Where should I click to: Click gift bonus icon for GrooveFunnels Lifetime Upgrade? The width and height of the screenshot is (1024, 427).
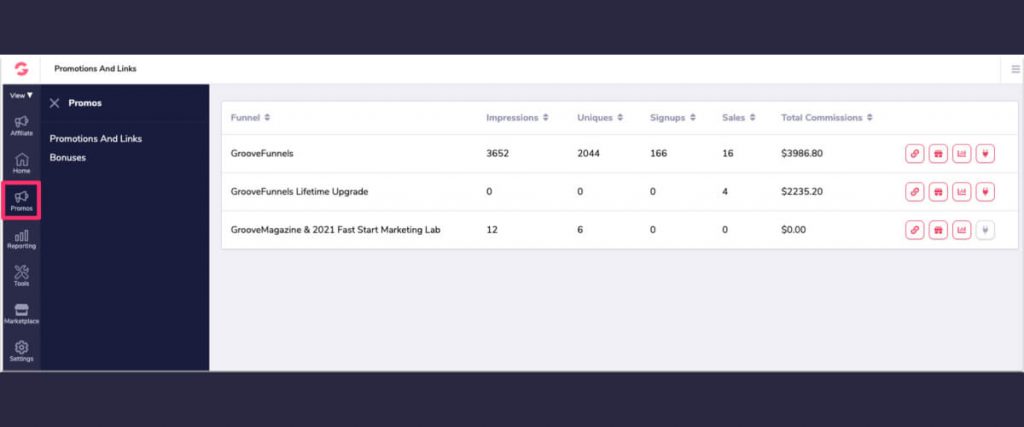click(x=938, y=192)
